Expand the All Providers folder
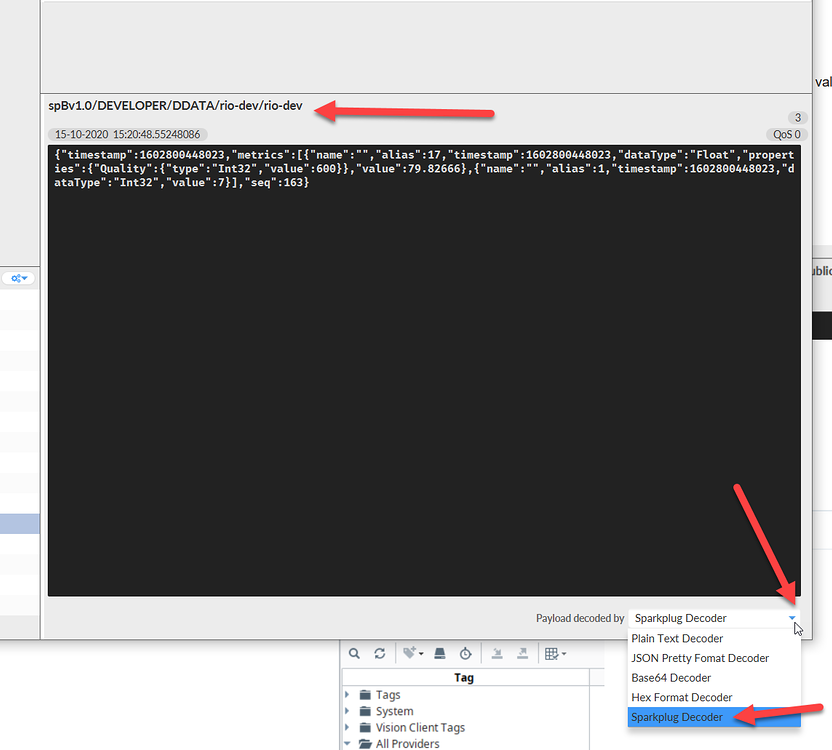Viewport: 832px width, 750px height. pyautogui.click(x=347, y=743)
